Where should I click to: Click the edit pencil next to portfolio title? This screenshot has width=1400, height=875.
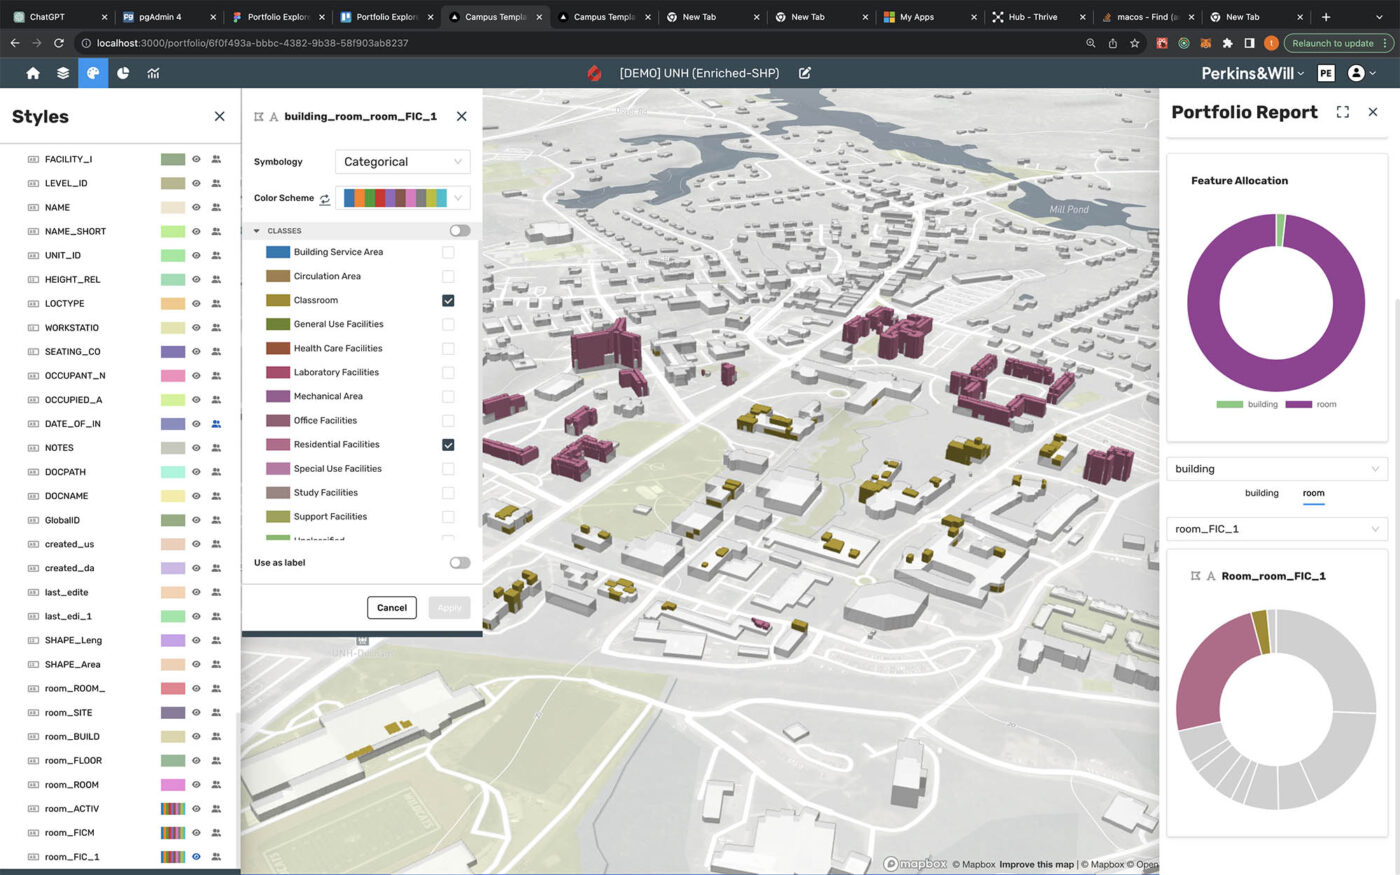point(804,73)
